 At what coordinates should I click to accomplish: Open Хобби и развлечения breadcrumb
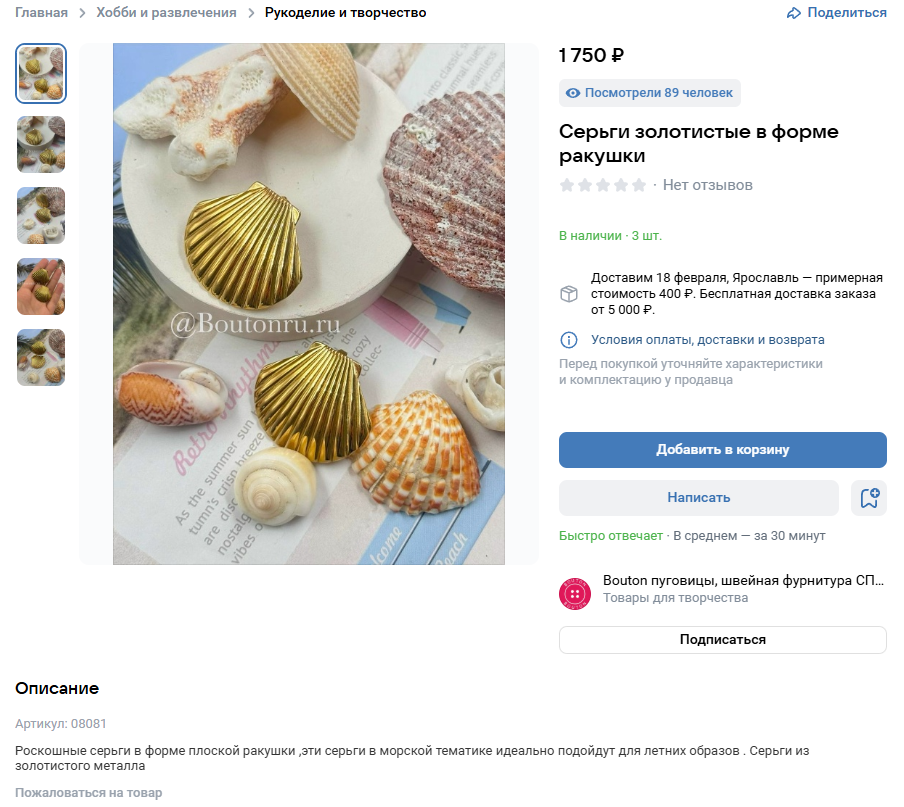tap(166, 13)
